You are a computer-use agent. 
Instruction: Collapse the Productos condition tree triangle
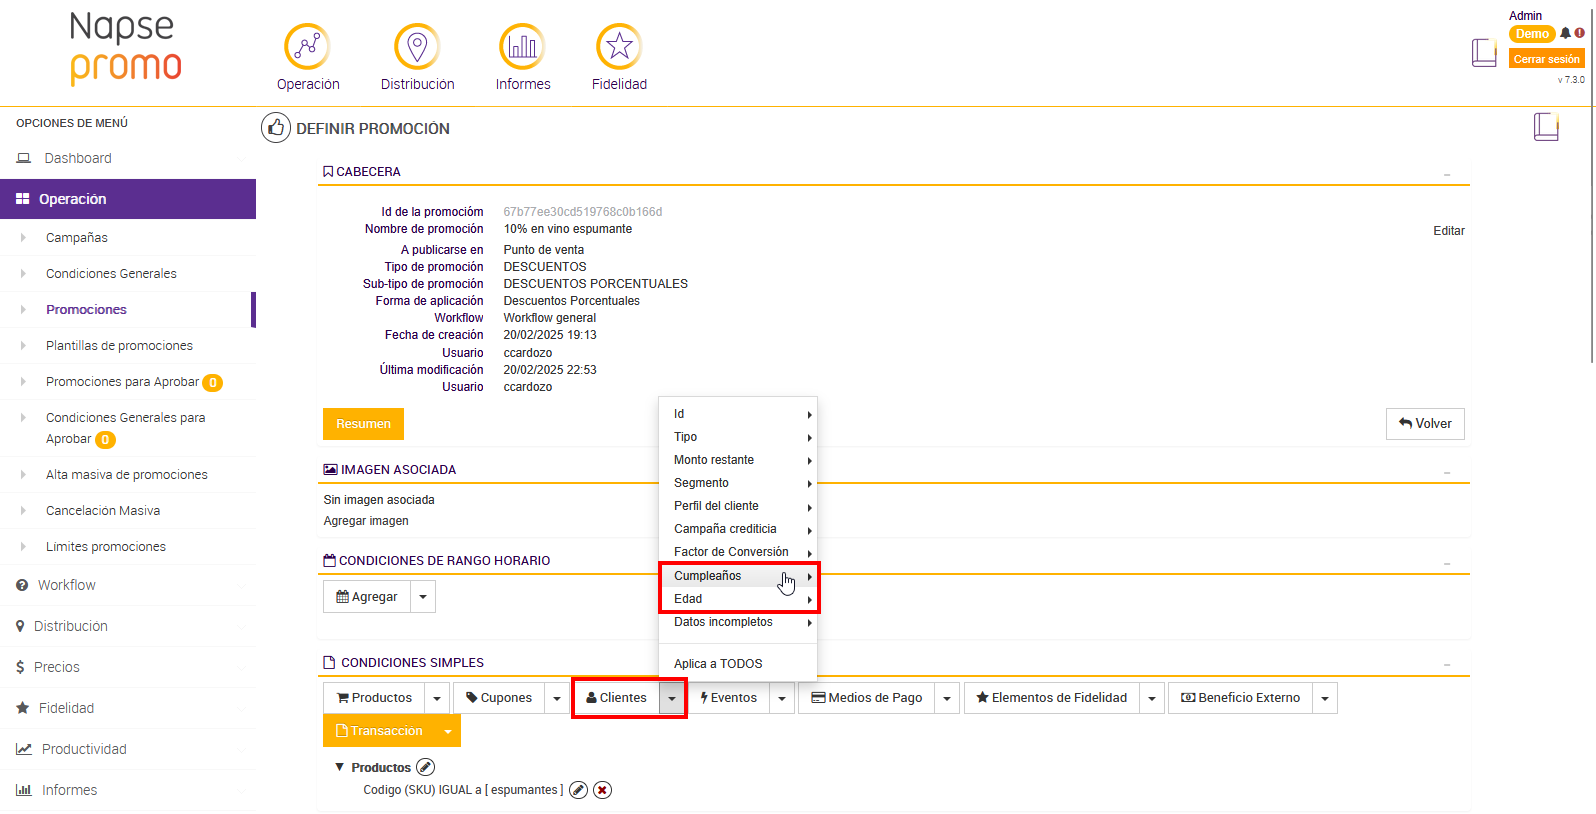pos(340,767)
